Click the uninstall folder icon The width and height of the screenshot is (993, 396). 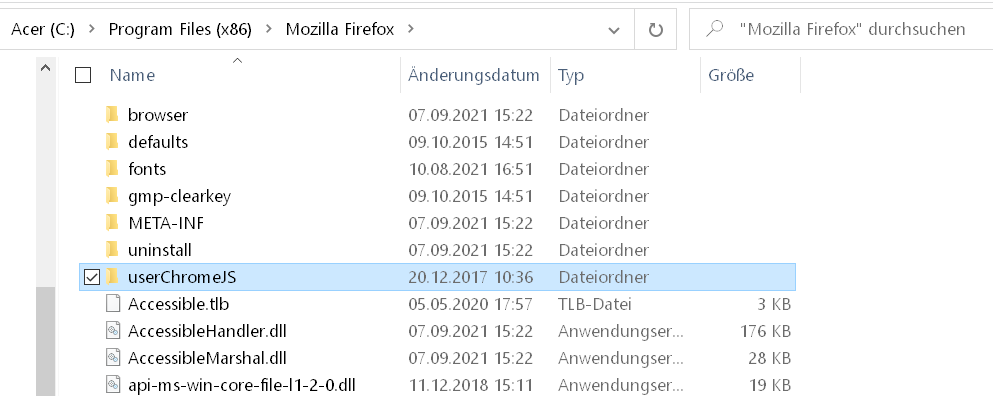112,250
